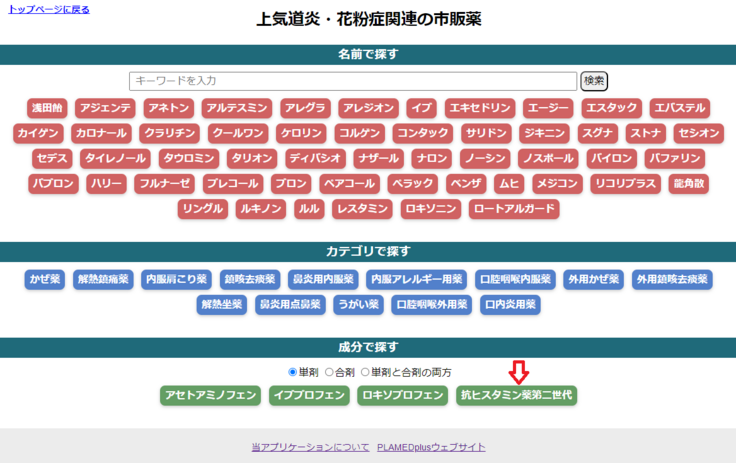736x463 pixels.
Task: Visit the PLAMEDplusウェブサイト link
Action: [431, 447]
